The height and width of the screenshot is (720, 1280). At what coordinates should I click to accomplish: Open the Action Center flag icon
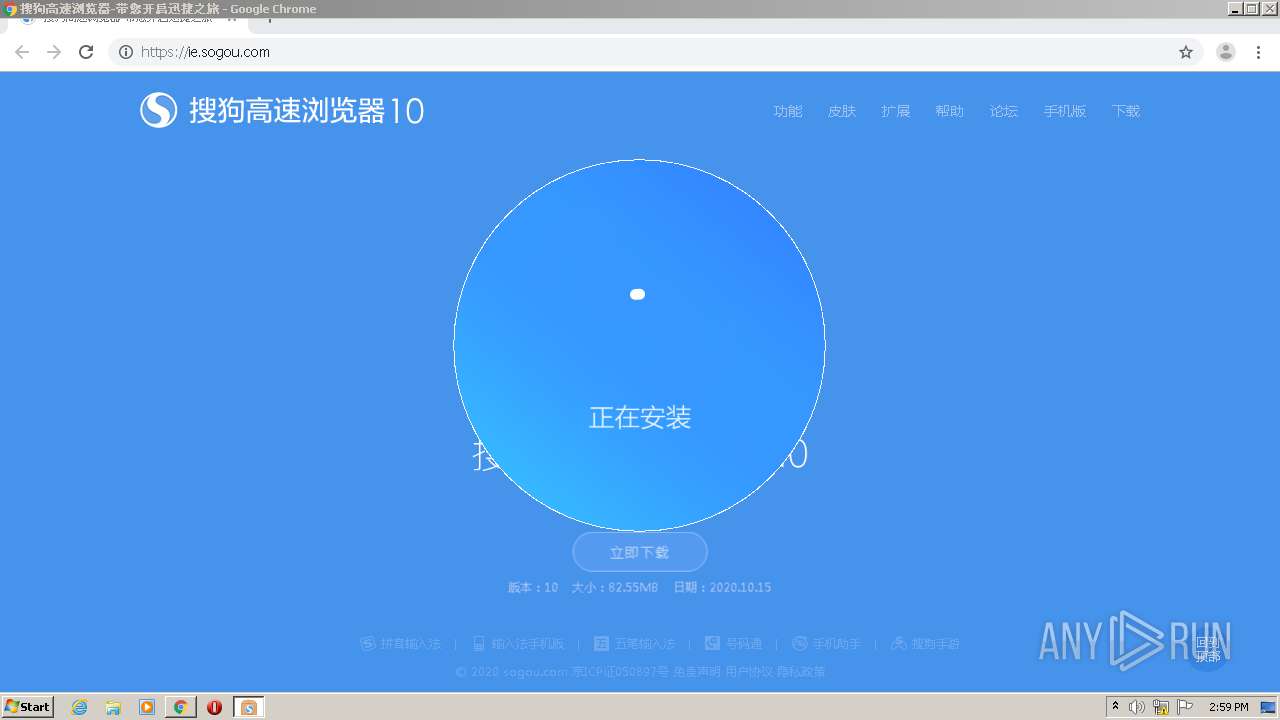[x=1185, y=707]
